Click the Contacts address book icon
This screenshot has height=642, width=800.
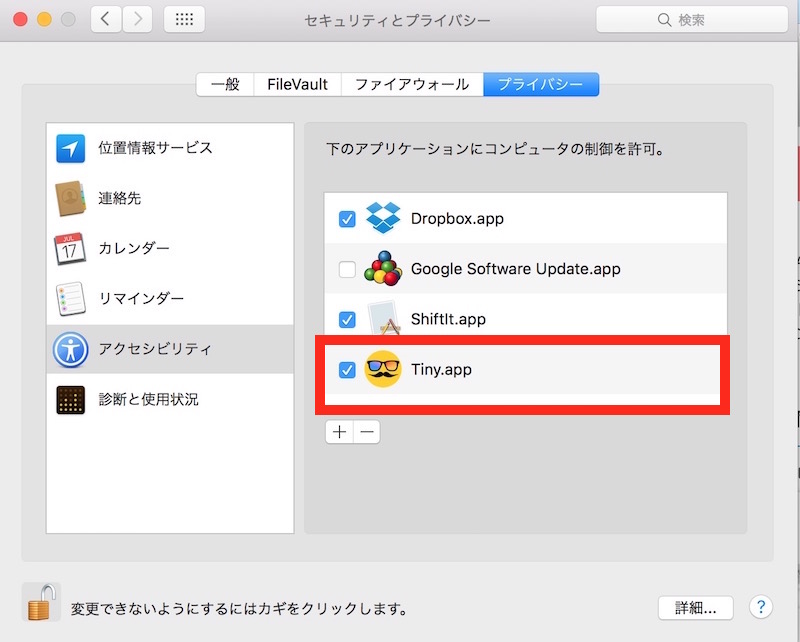70,199
